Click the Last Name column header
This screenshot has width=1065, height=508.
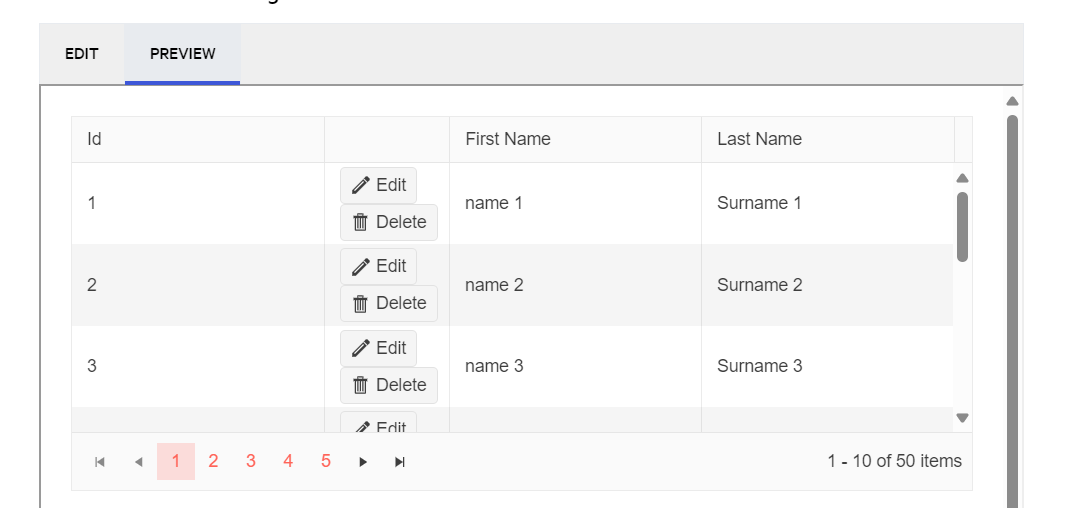point(759,139)
